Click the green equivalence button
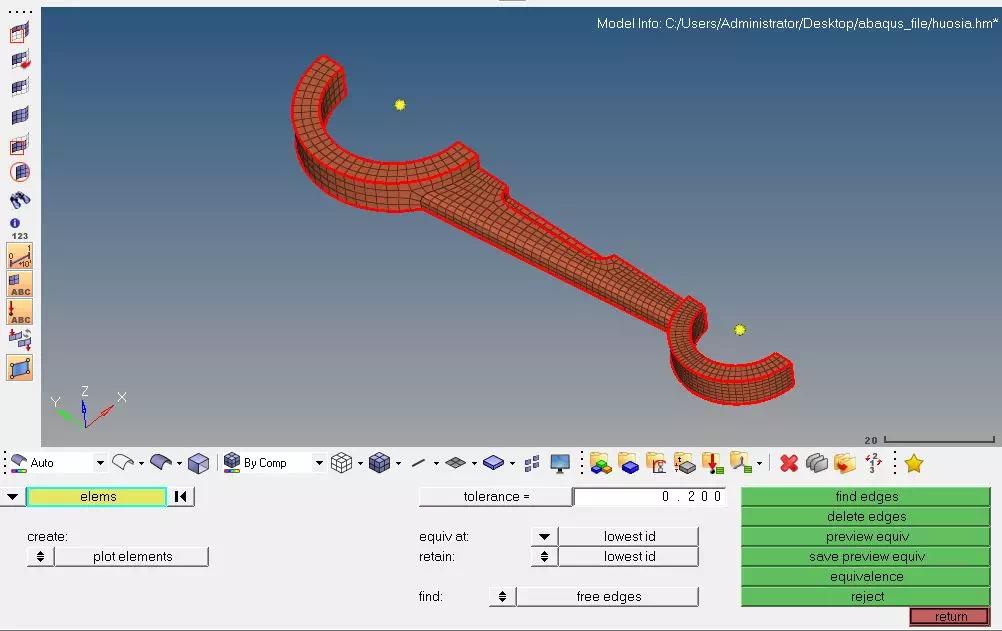Viewport: 1002px width, 631px height. (x=866, y=577)
